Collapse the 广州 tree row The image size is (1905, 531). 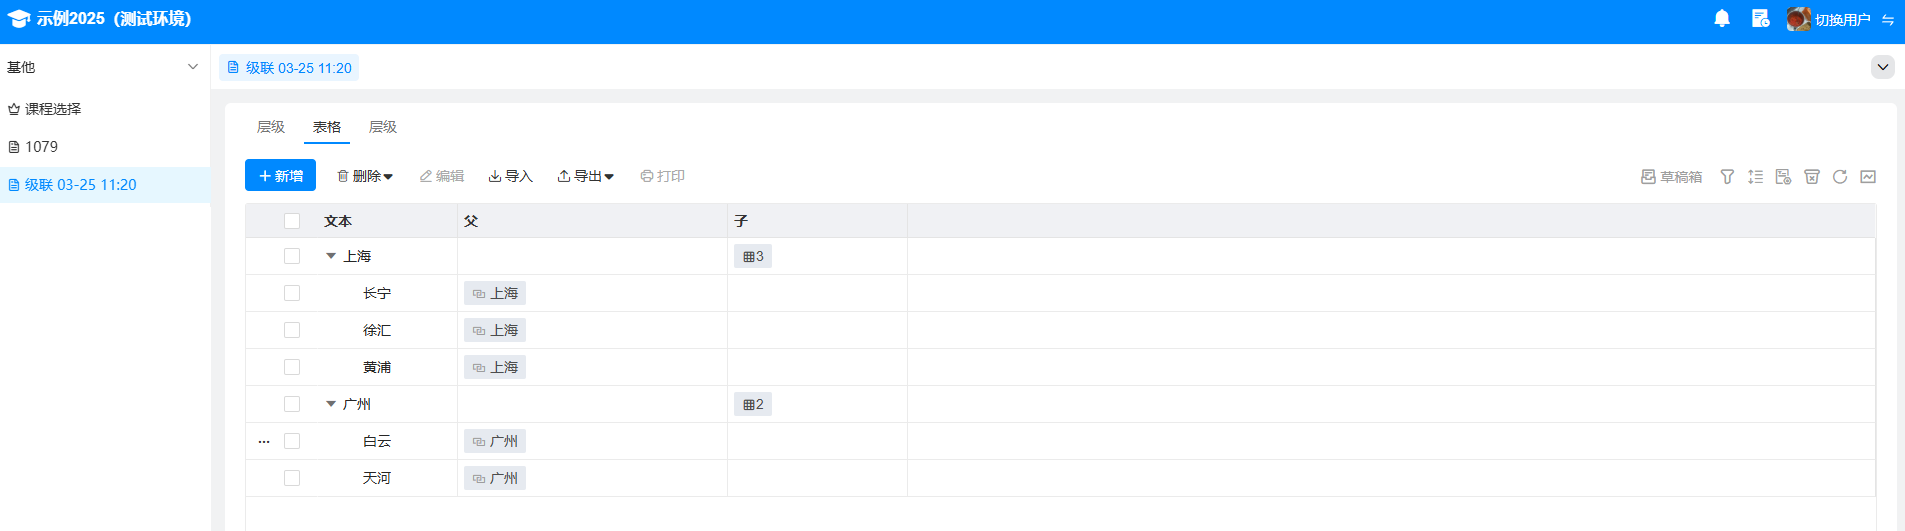click(x=331, y=404)
